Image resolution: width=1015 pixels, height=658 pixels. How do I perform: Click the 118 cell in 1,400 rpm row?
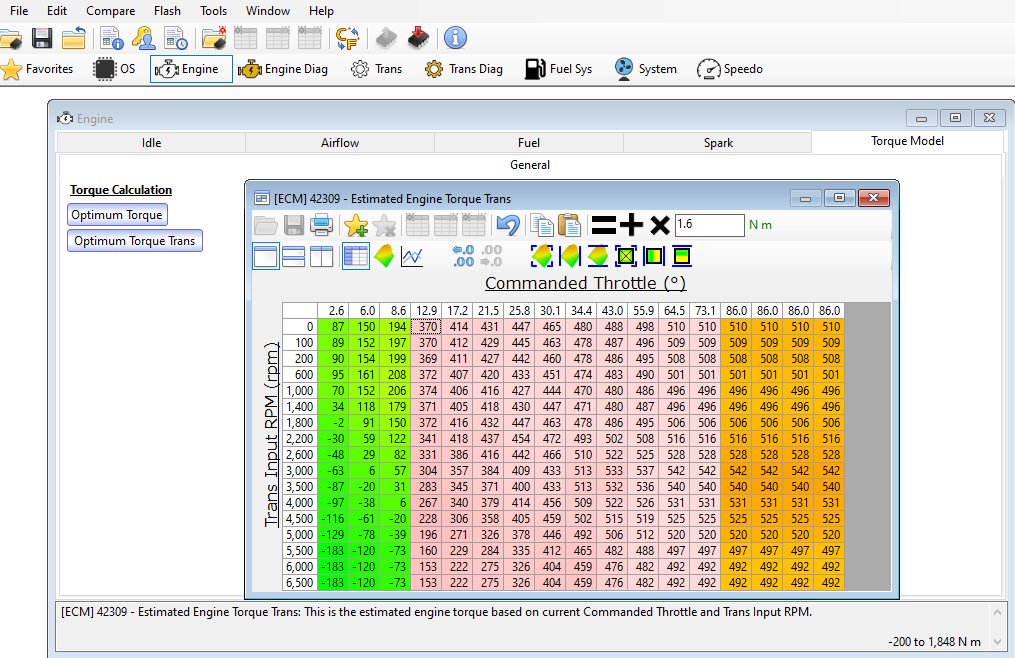click(x=364, y=407)
